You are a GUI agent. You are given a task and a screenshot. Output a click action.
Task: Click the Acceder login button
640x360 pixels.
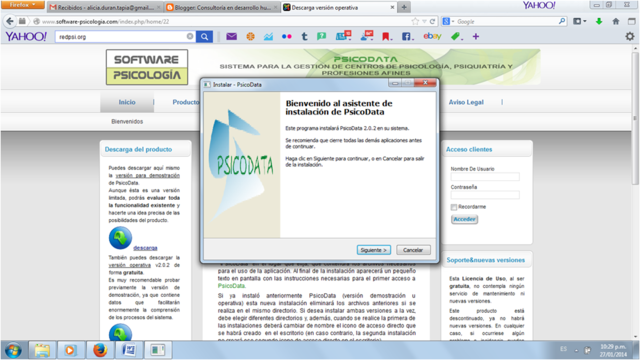coord(464,219)
